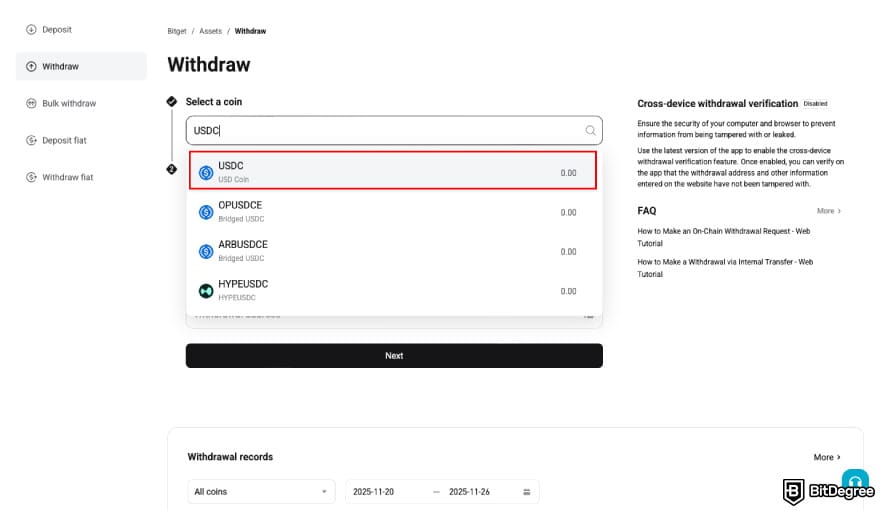This screenshot has height=511, width=880.
Task: Select Withdraw in the sidebar menu
Action: [81, 66]
